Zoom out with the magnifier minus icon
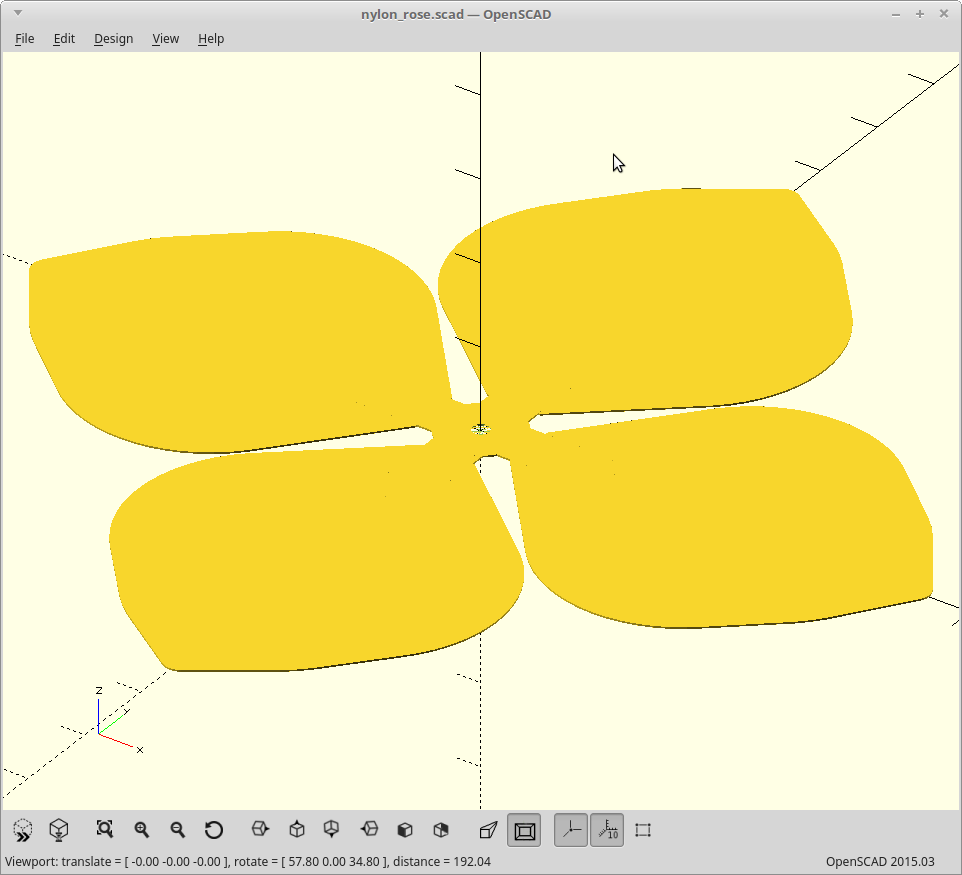Screen dimensions: 962x875 point(178,830)
